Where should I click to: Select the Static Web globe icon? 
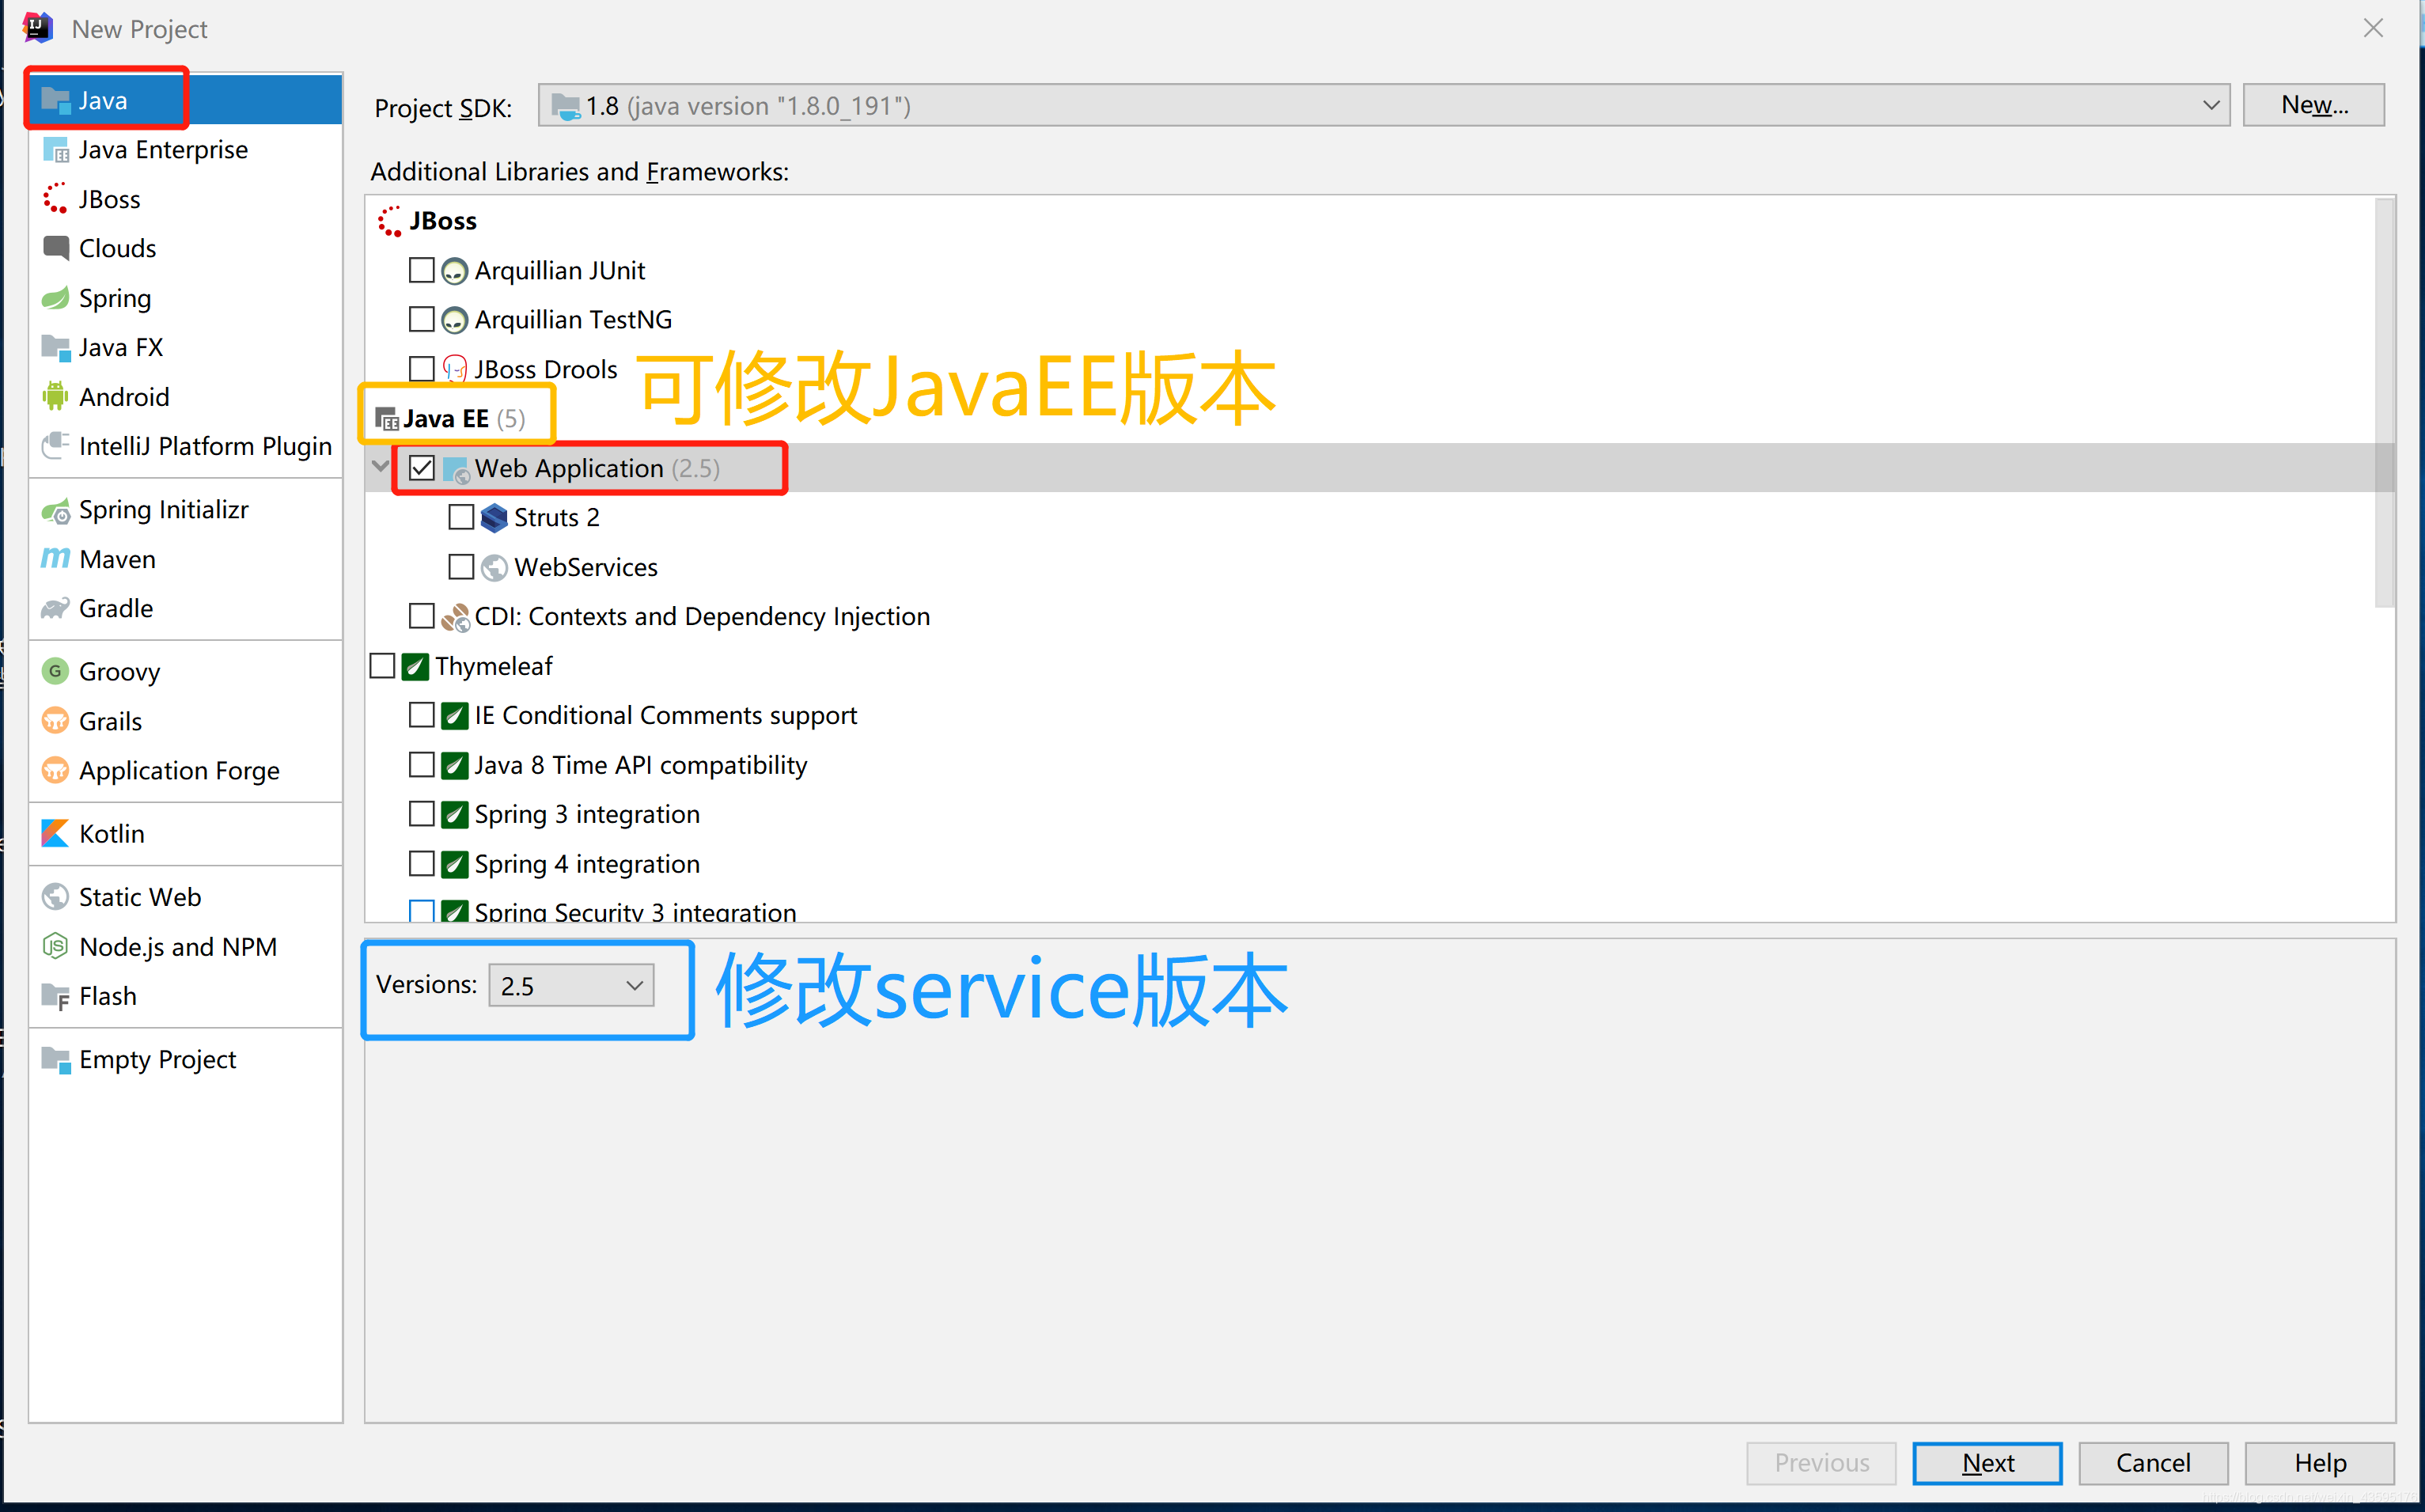click(x=56, y=897)
